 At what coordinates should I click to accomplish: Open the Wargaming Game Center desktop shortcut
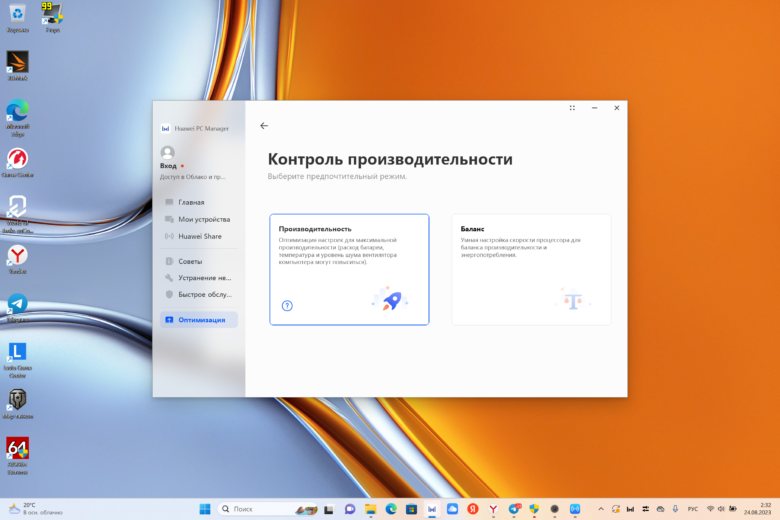17,163
